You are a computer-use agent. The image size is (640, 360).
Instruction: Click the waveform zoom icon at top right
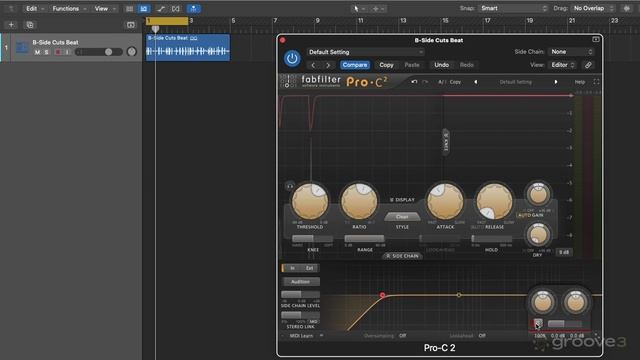coord(627,8)
